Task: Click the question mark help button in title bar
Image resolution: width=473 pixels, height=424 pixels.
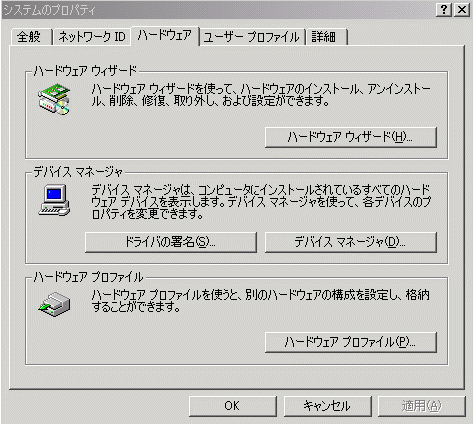Action: pyautogui.click(x=444, y=10)
